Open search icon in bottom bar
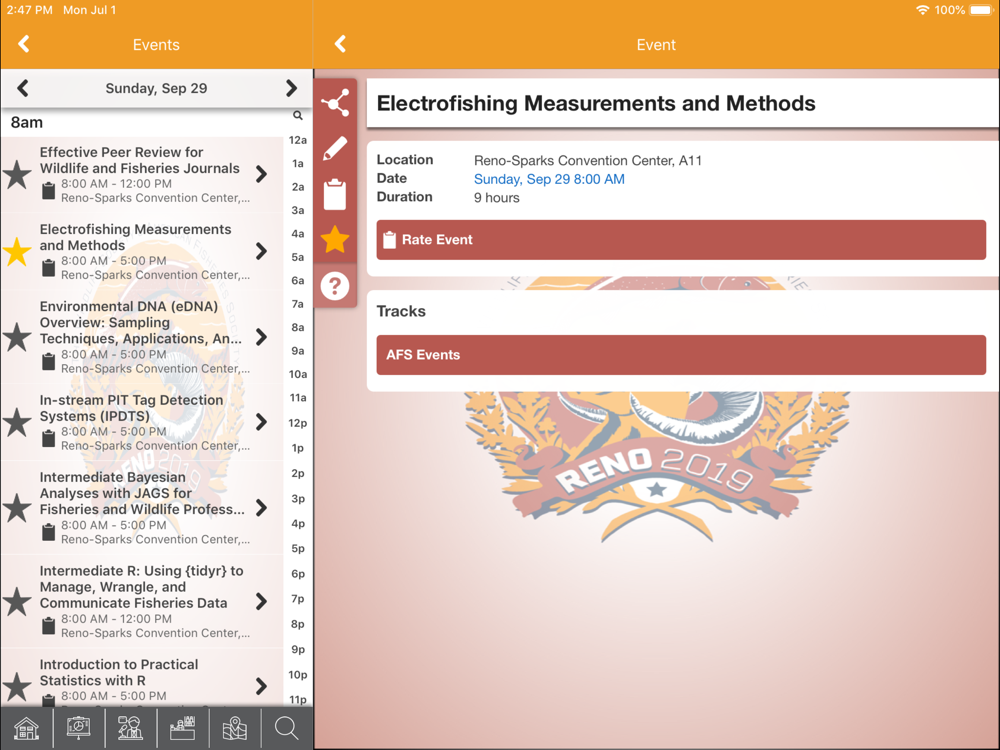Image resolution: width=1000 pixels, height=750 pixels. coord(286,728)
